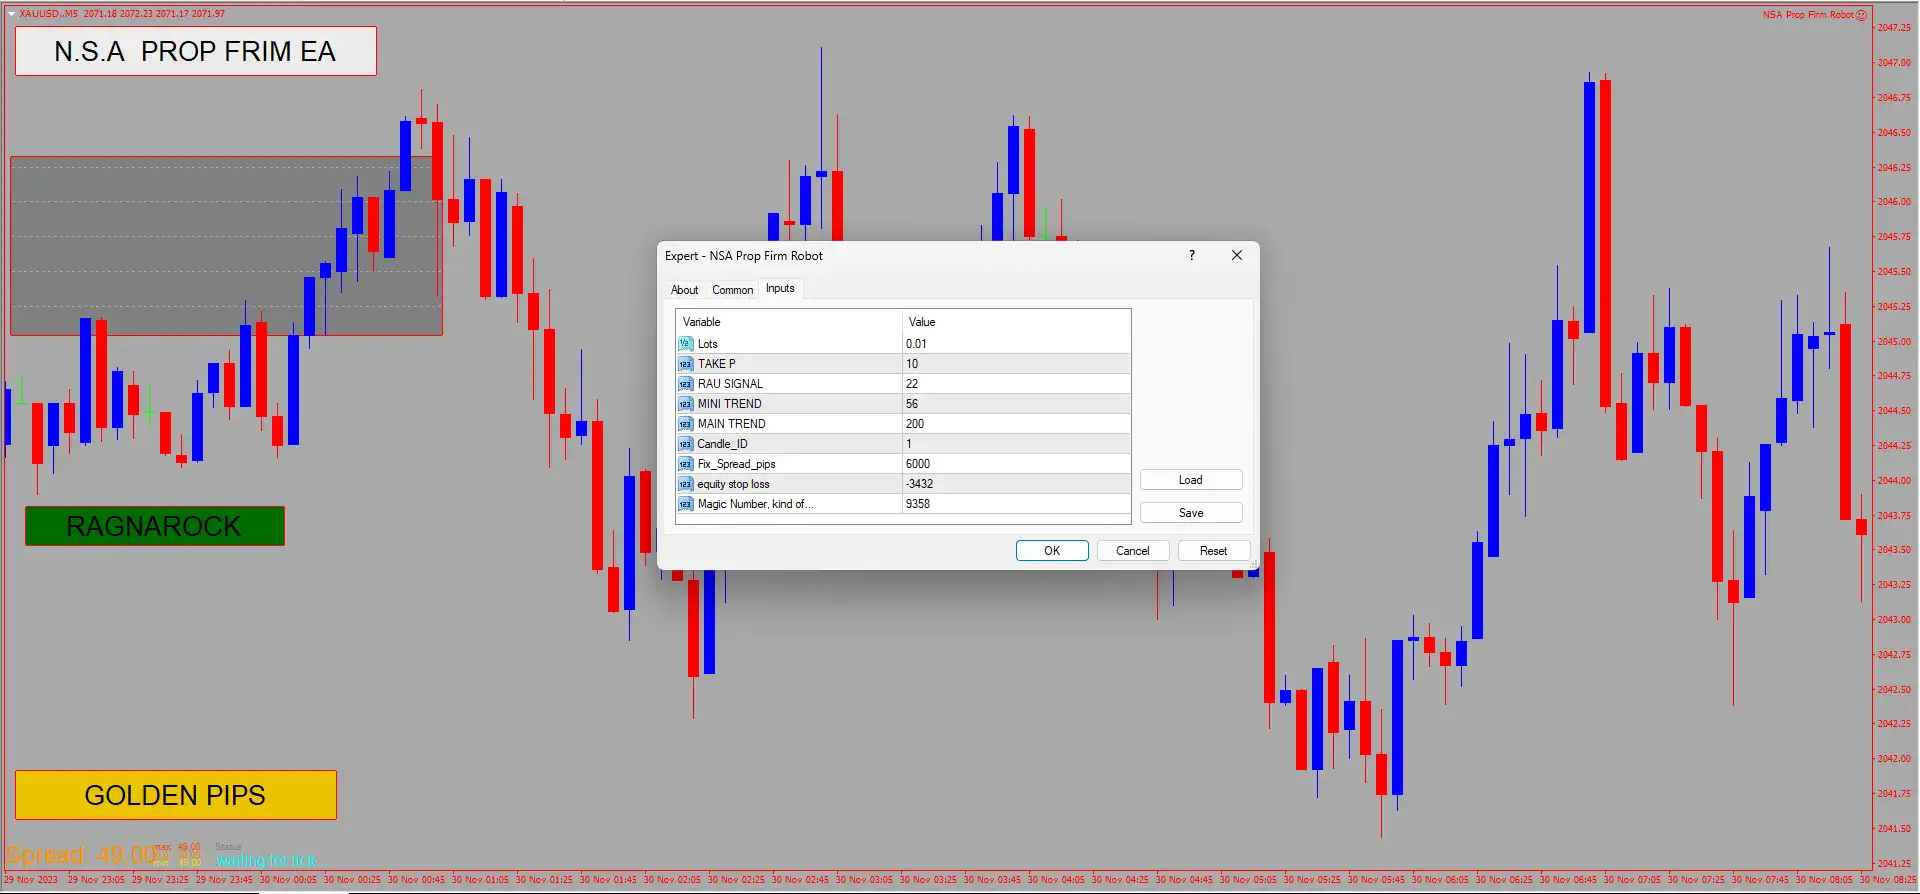
Task: Select the MAIN TREND value 200
Action: 1015,424
